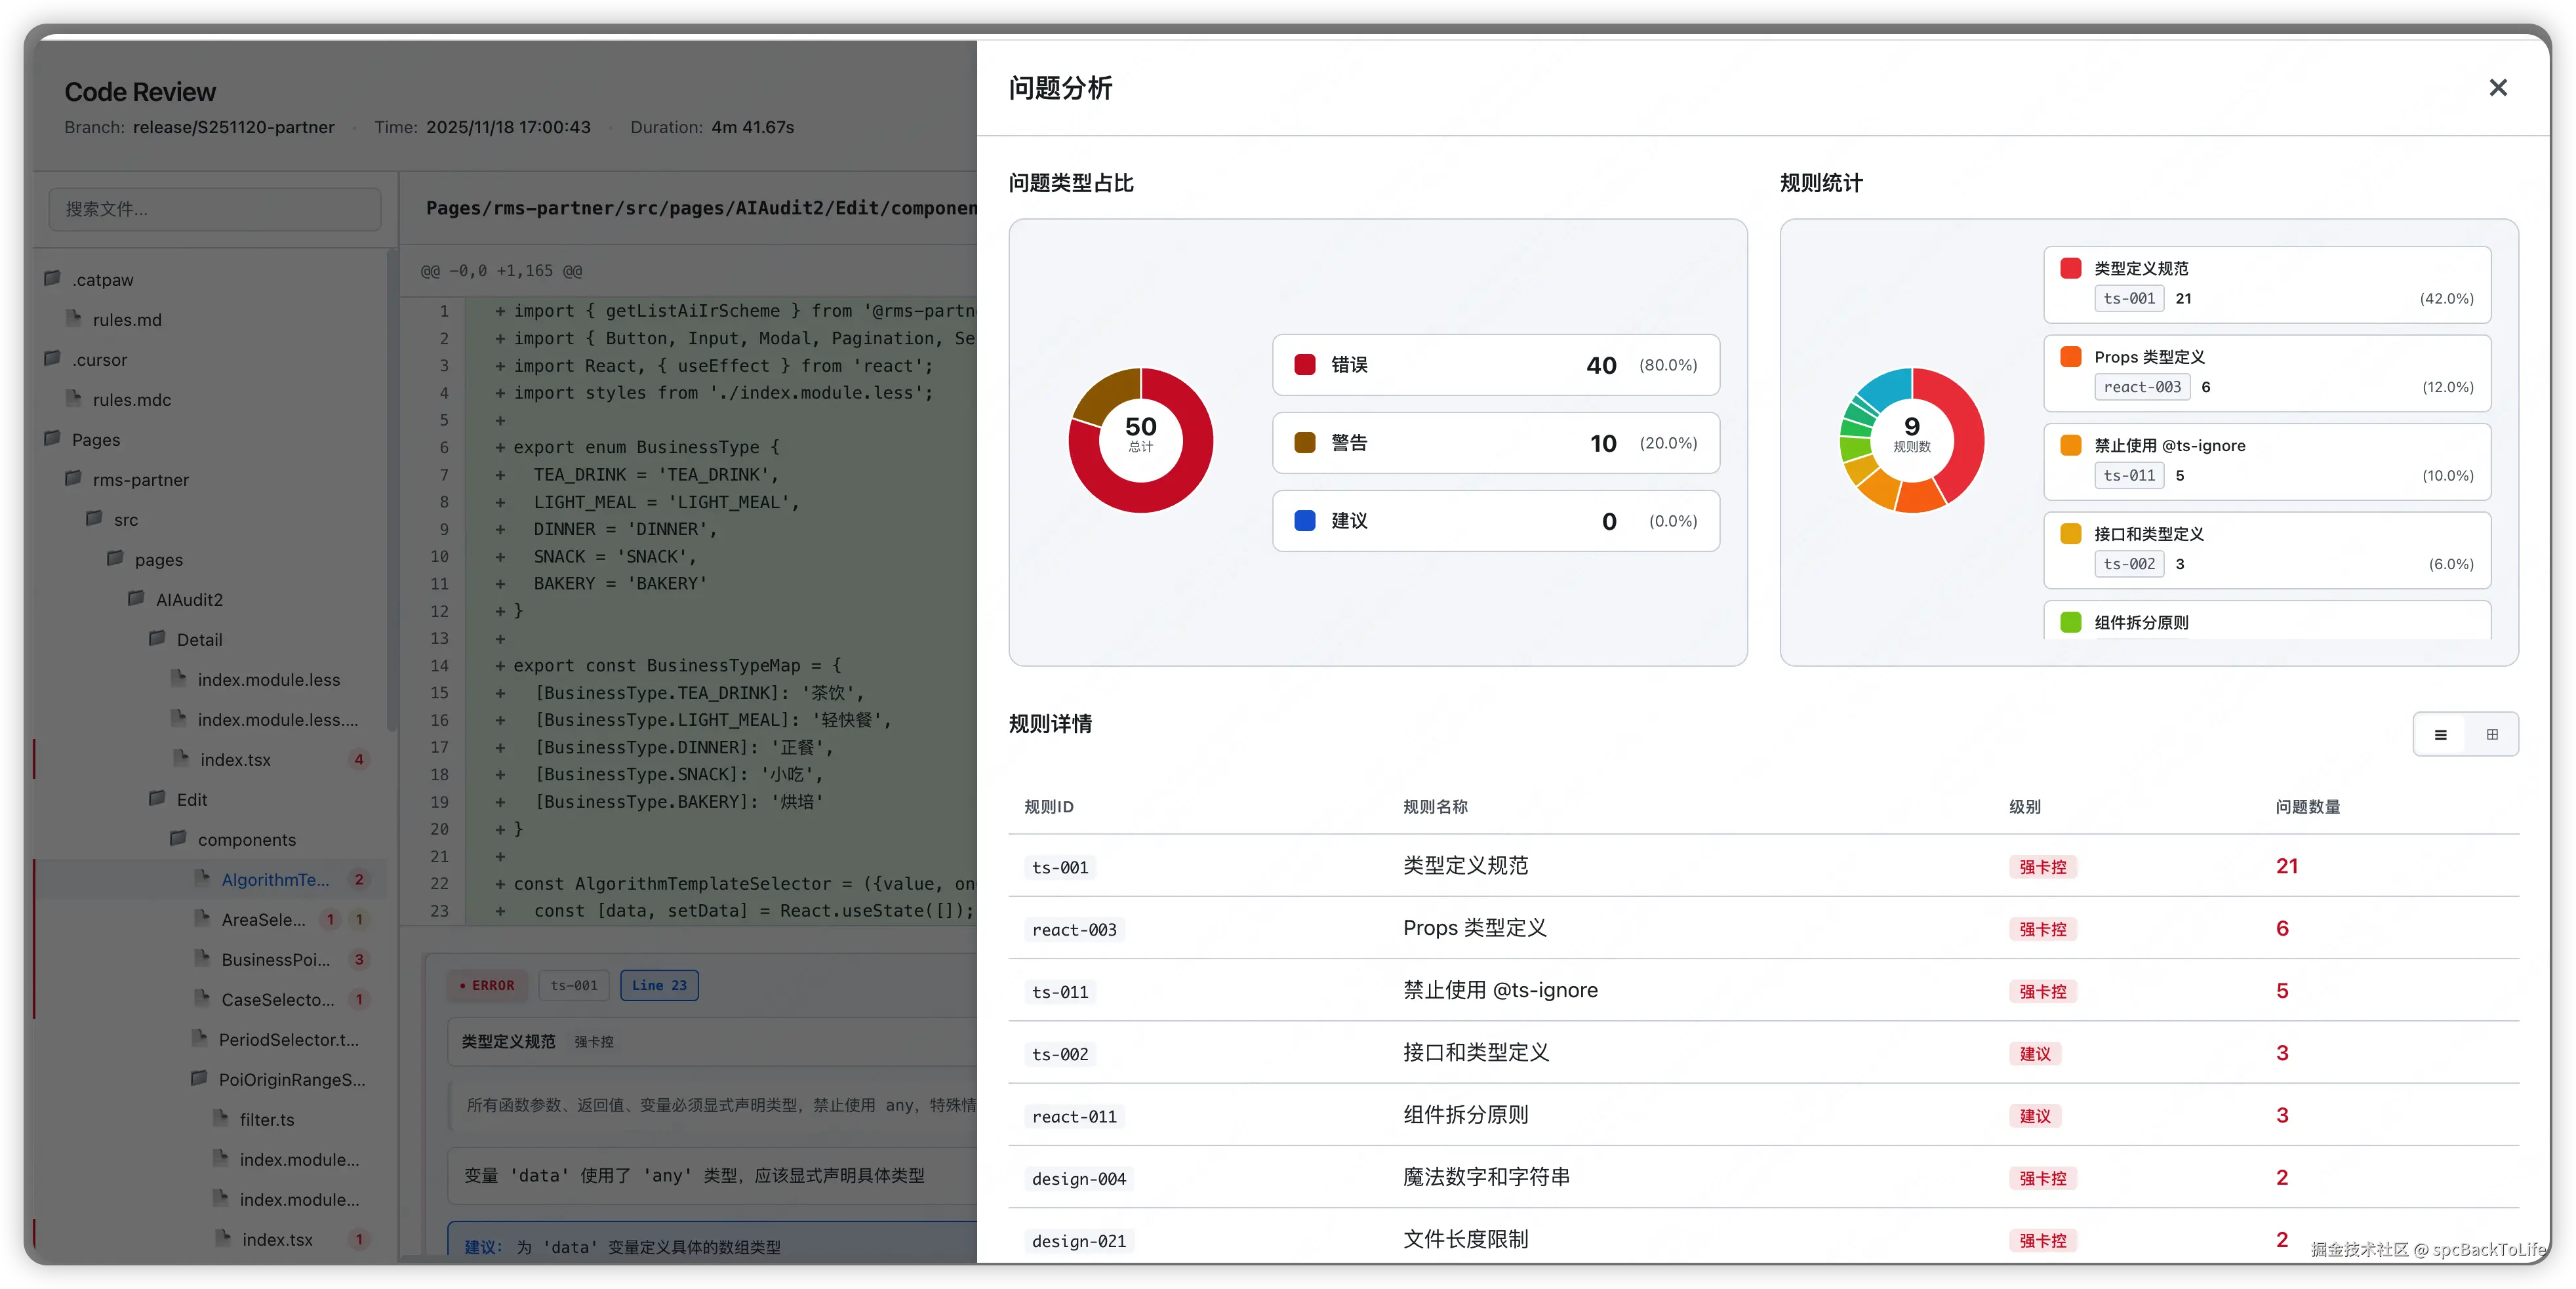Click the red 错误 legend swatch

point(1304,365)
